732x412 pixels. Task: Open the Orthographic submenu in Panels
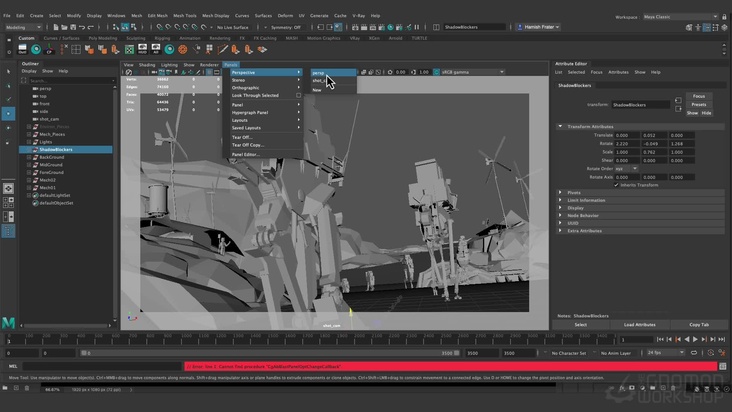(x=266, y=88)
